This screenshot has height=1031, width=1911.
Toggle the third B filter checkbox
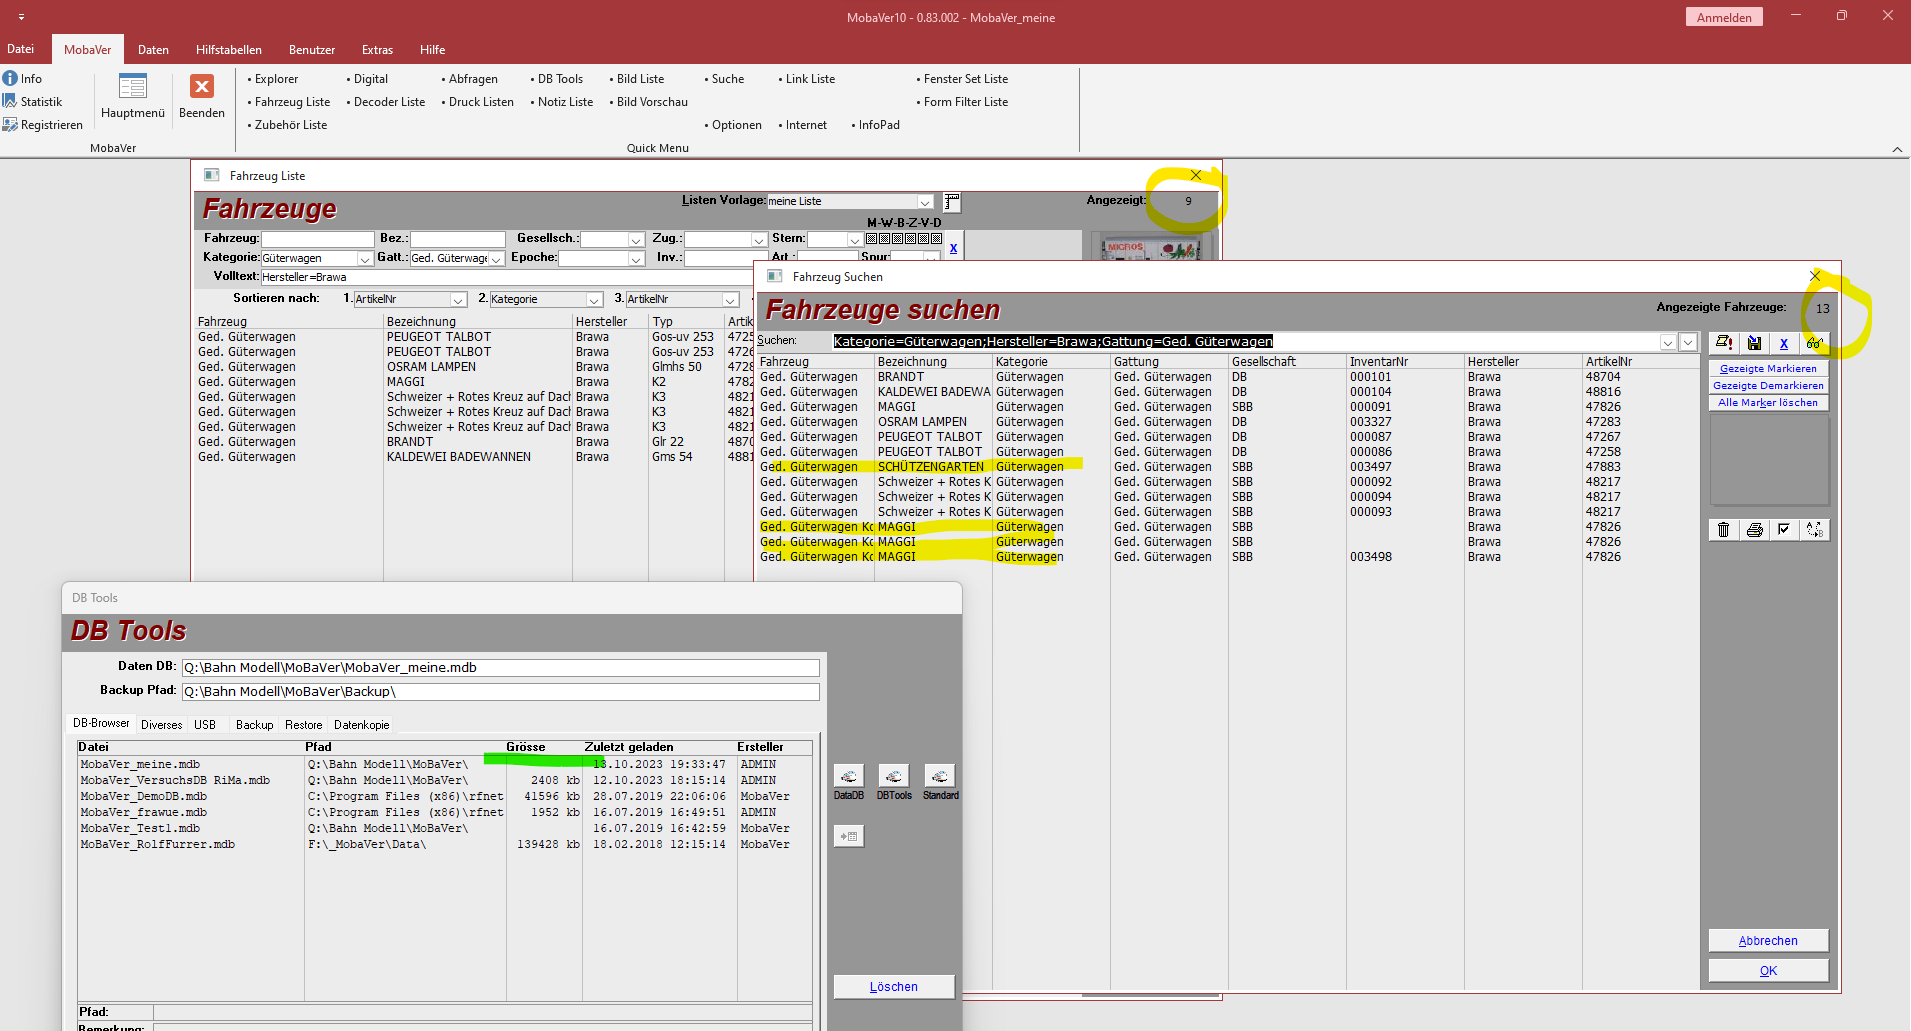(897, 239)
